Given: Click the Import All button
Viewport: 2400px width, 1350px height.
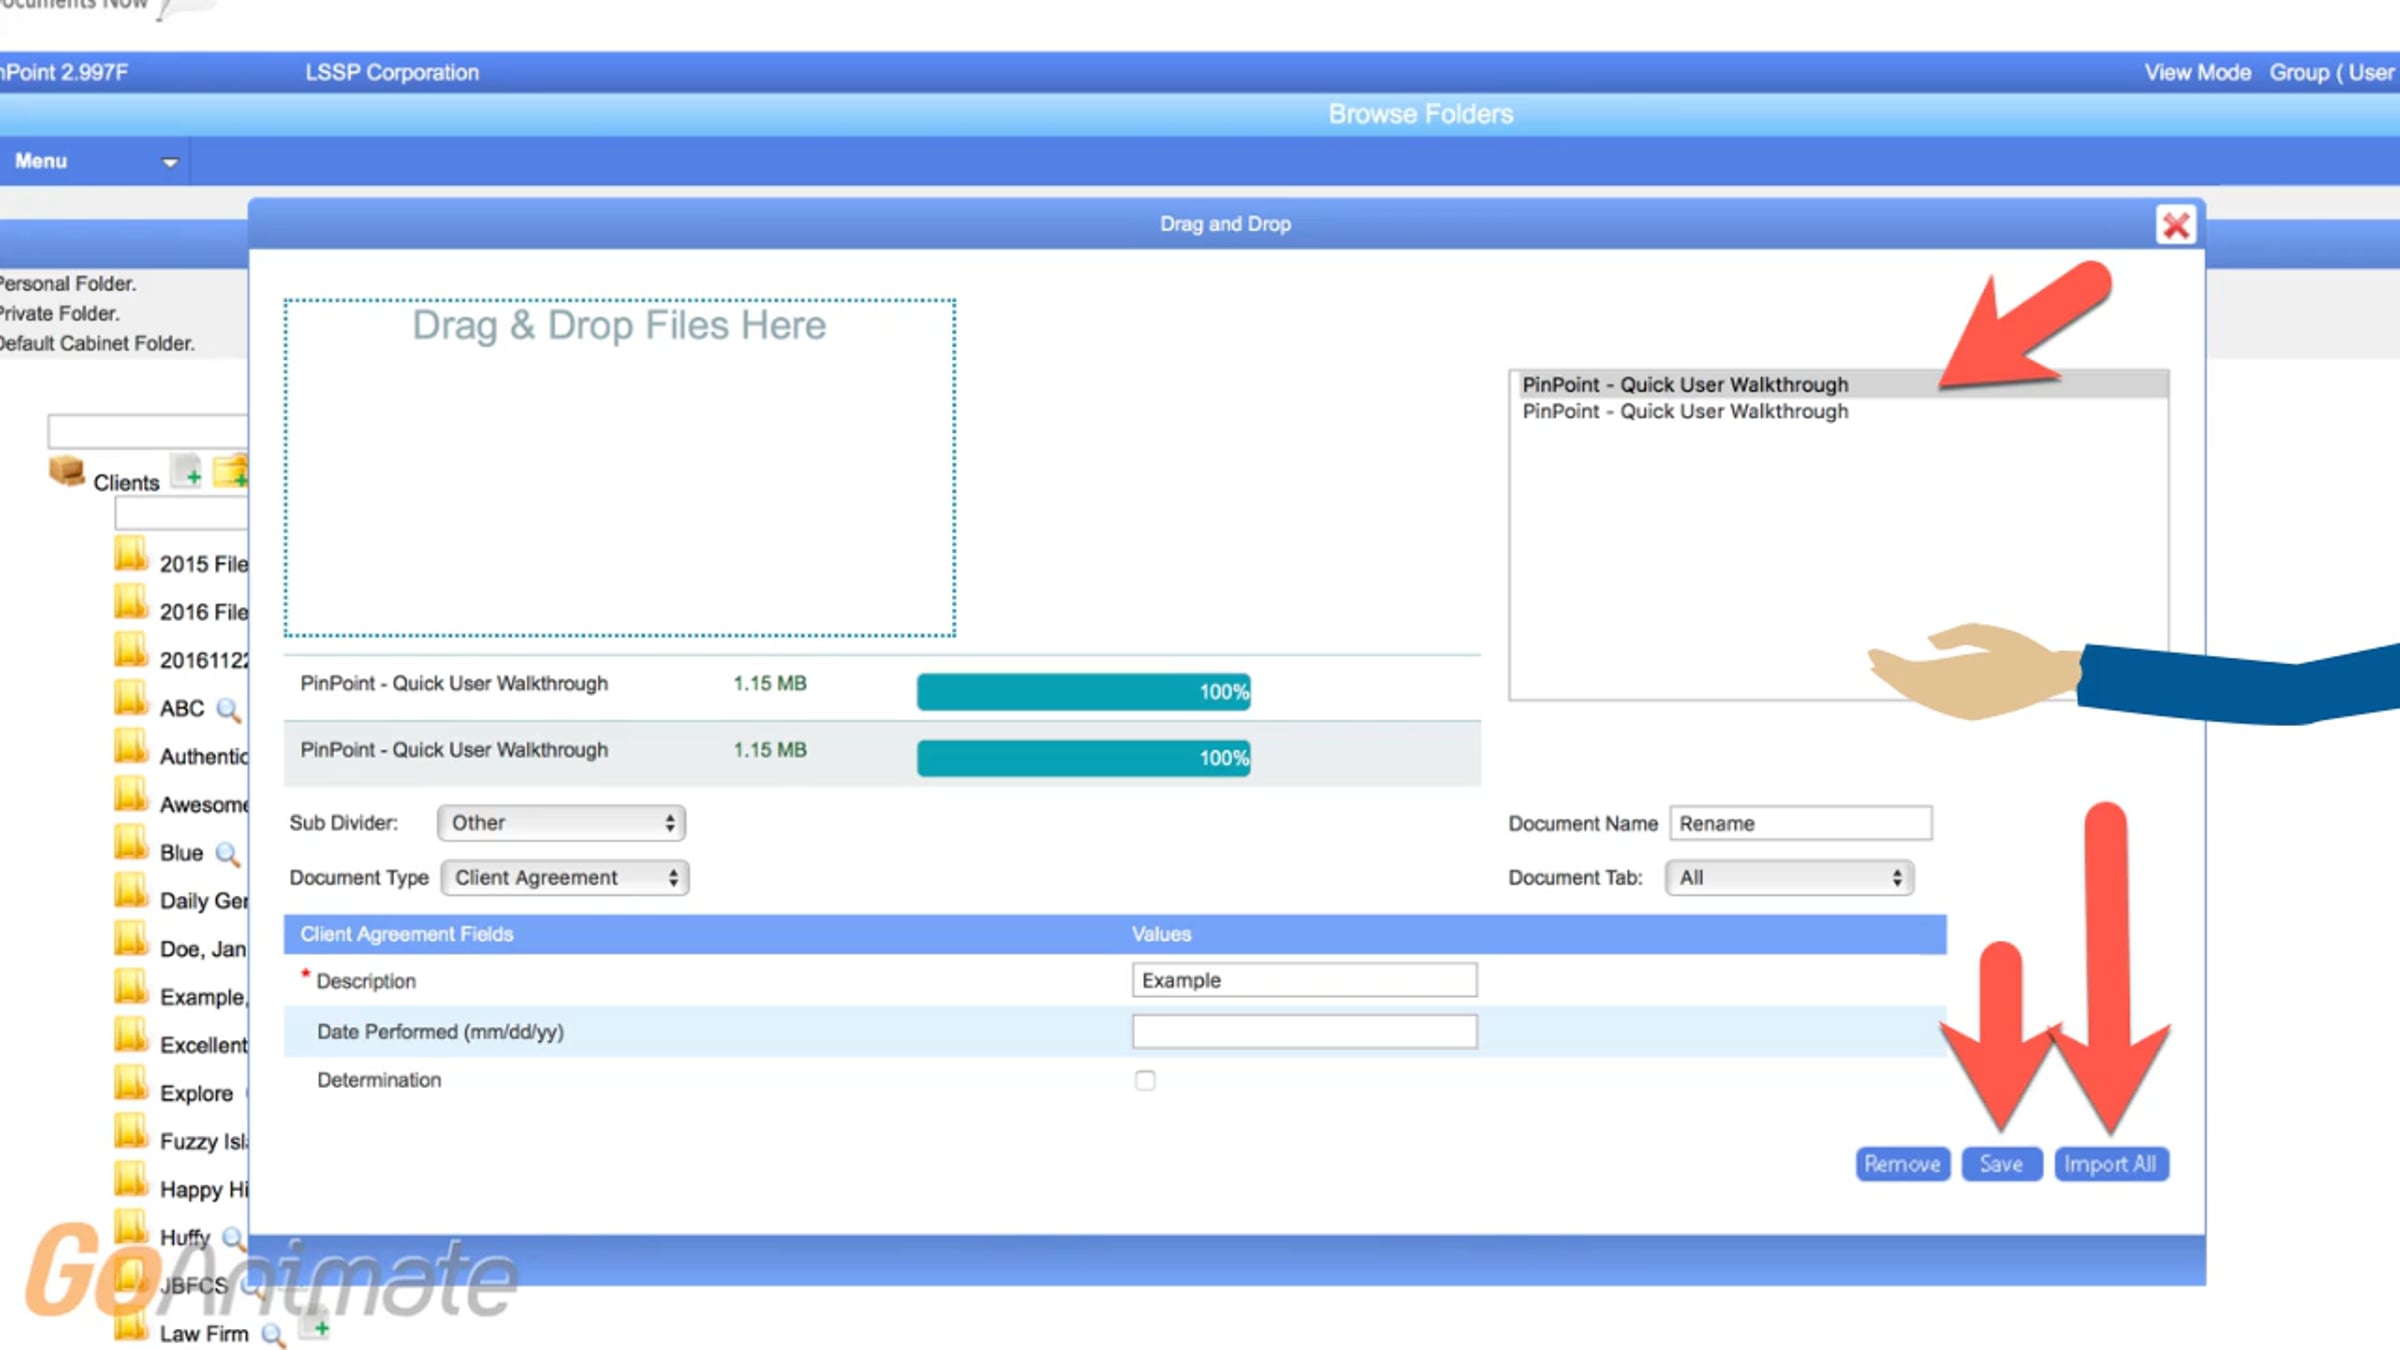Looking at the screenshot, I should (x=2111, y=1164).
